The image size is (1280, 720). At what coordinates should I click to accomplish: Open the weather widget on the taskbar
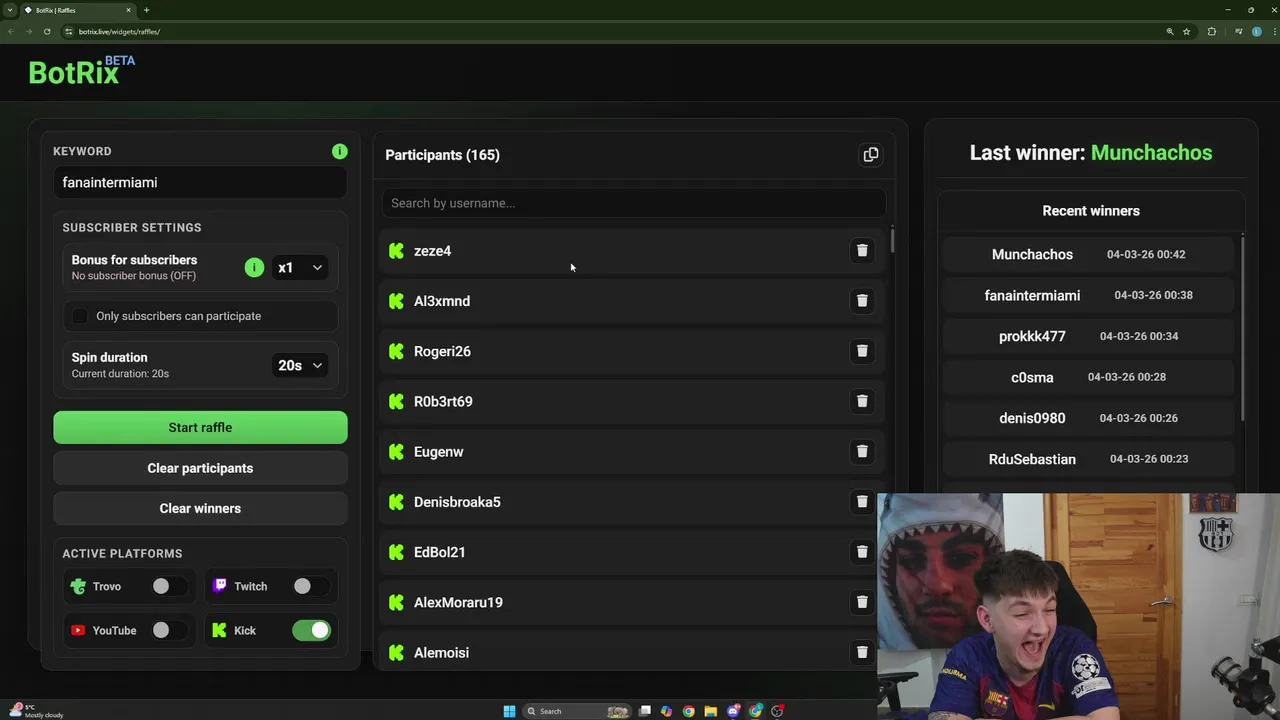[x=36, y=711]
